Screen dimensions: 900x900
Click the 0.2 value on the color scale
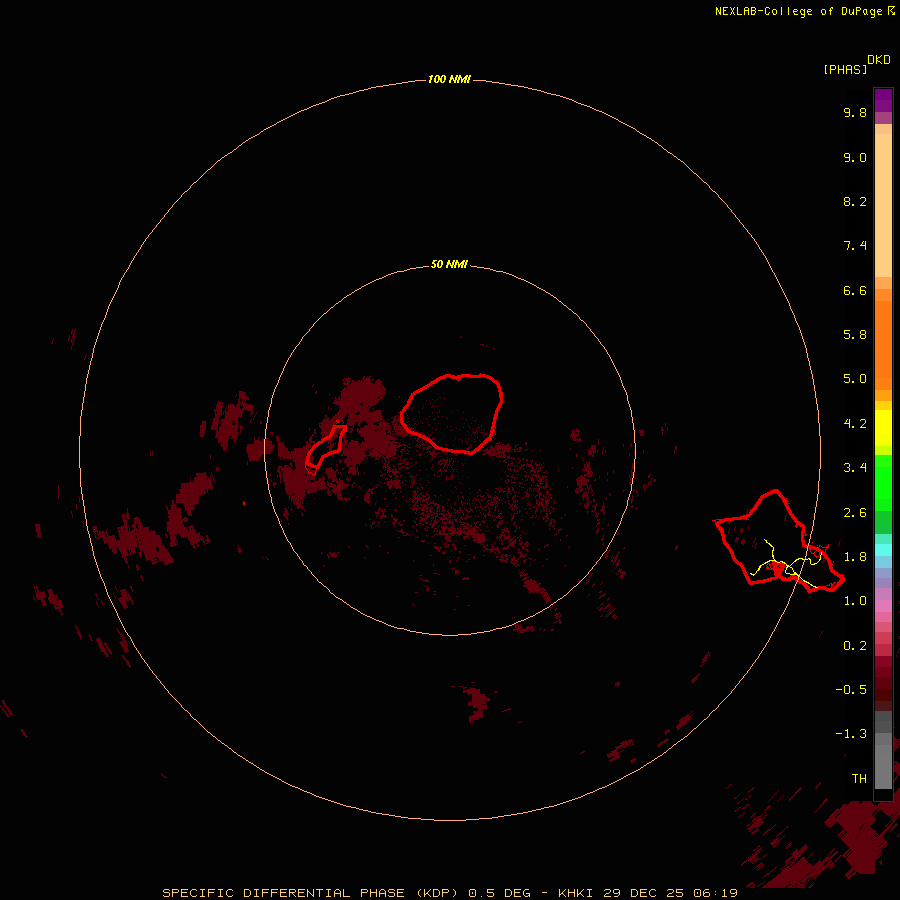click(x=855, y=646)
